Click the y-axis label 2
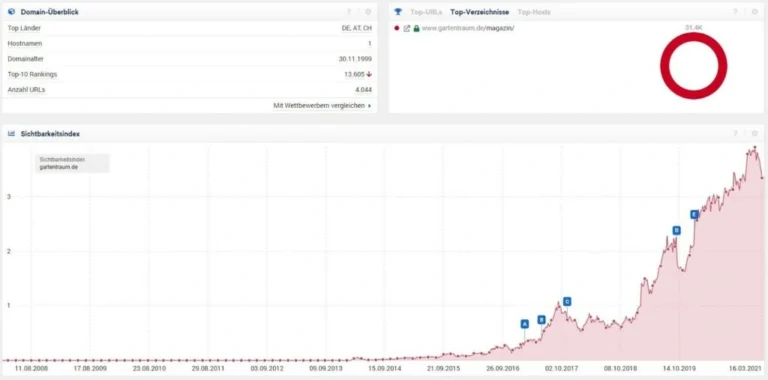 coord(9,251)
